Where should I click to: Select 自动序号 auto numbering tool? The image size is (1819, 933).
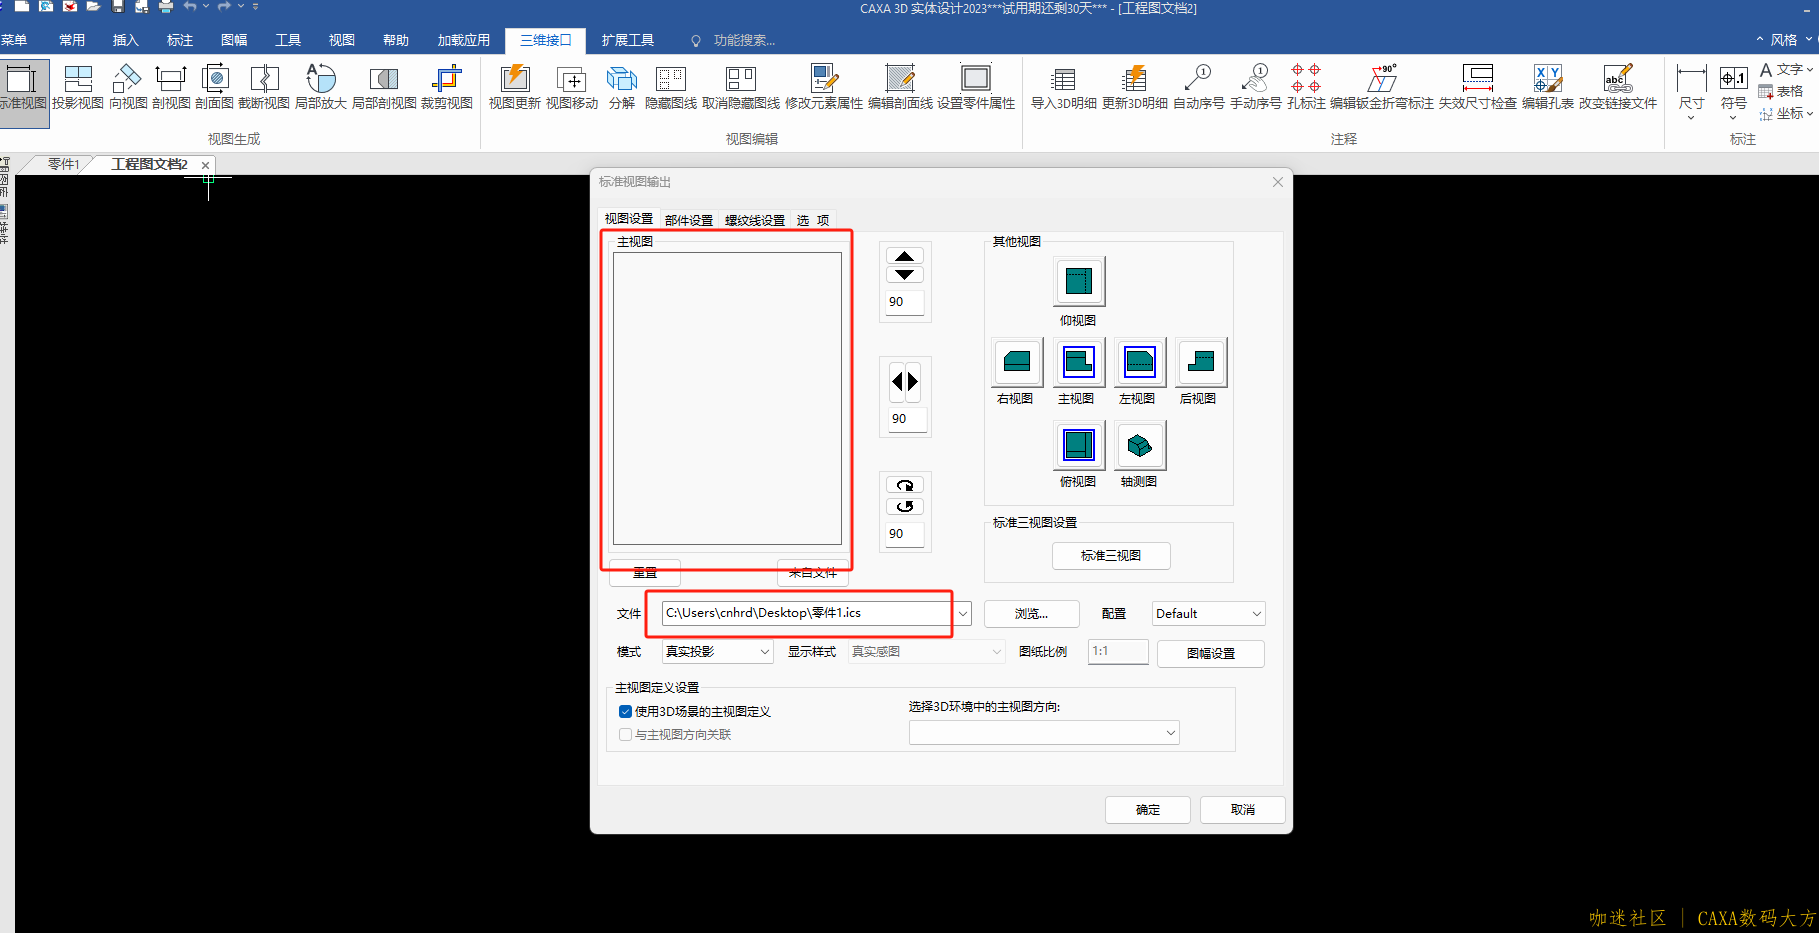[1199, 88]
